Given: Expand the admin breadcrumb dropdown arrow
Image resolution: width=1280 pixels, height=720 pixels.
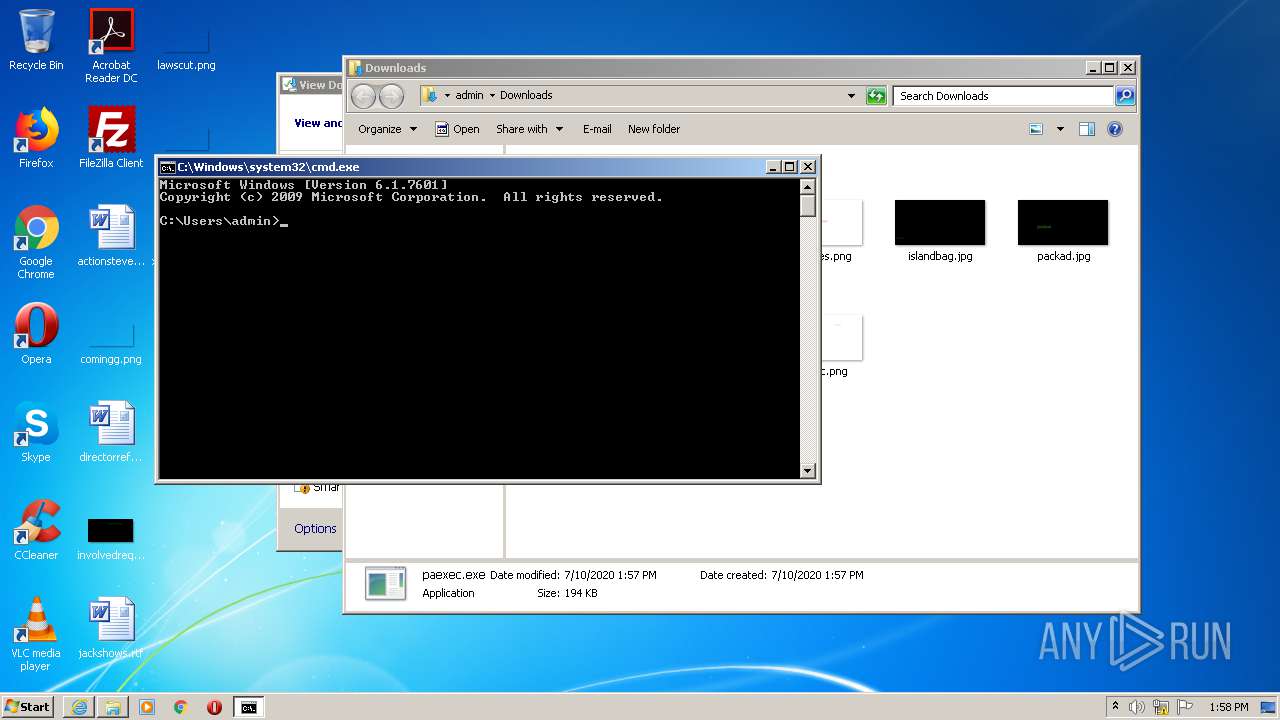Looking at the screenshot, I should 447,96.
